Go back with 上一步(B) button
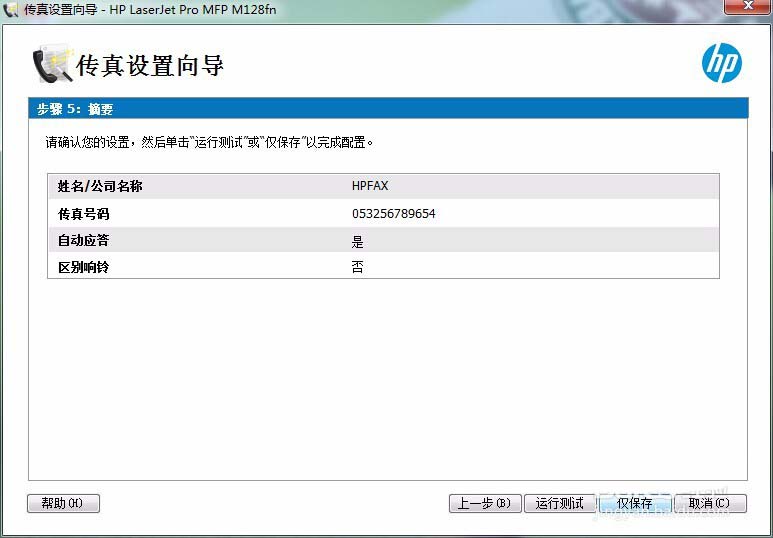The image size is (773, 538). [485, 503]
